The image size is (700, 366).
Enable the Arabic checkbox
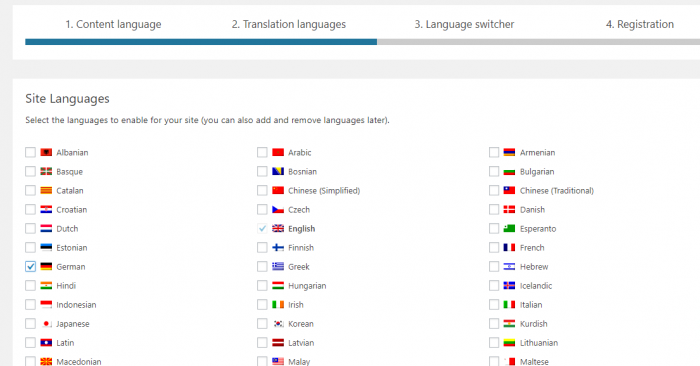click(262, 153)
